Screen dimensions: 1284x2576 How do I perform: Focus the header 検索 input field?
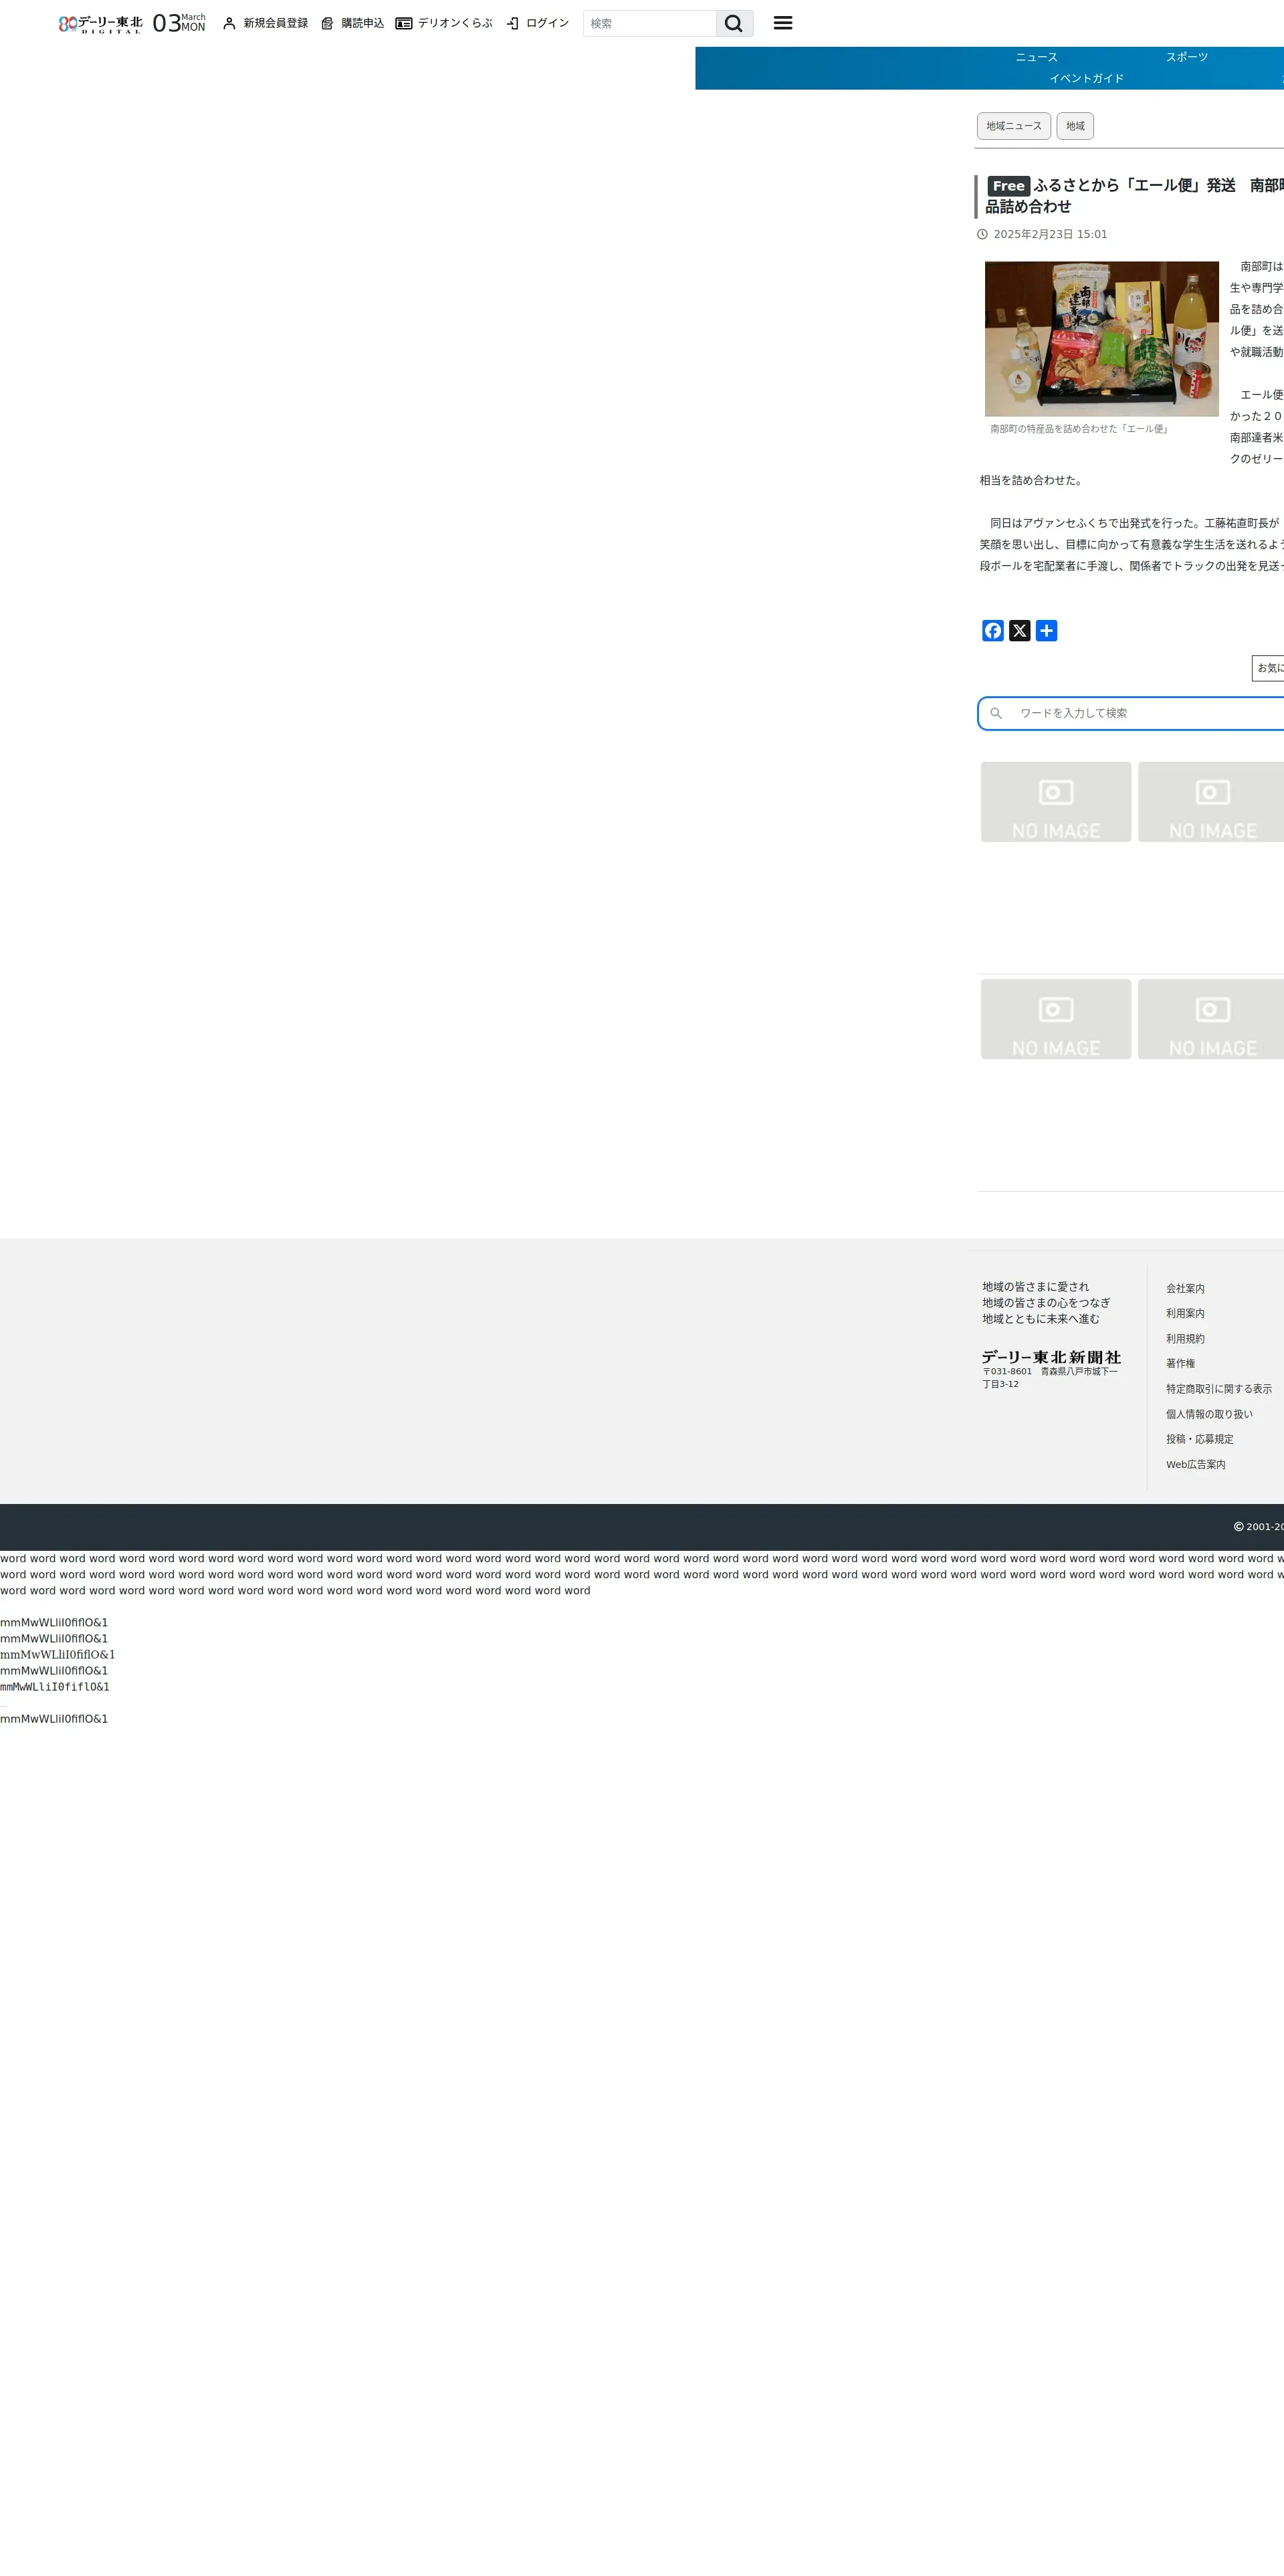click(x=649, y=23)
